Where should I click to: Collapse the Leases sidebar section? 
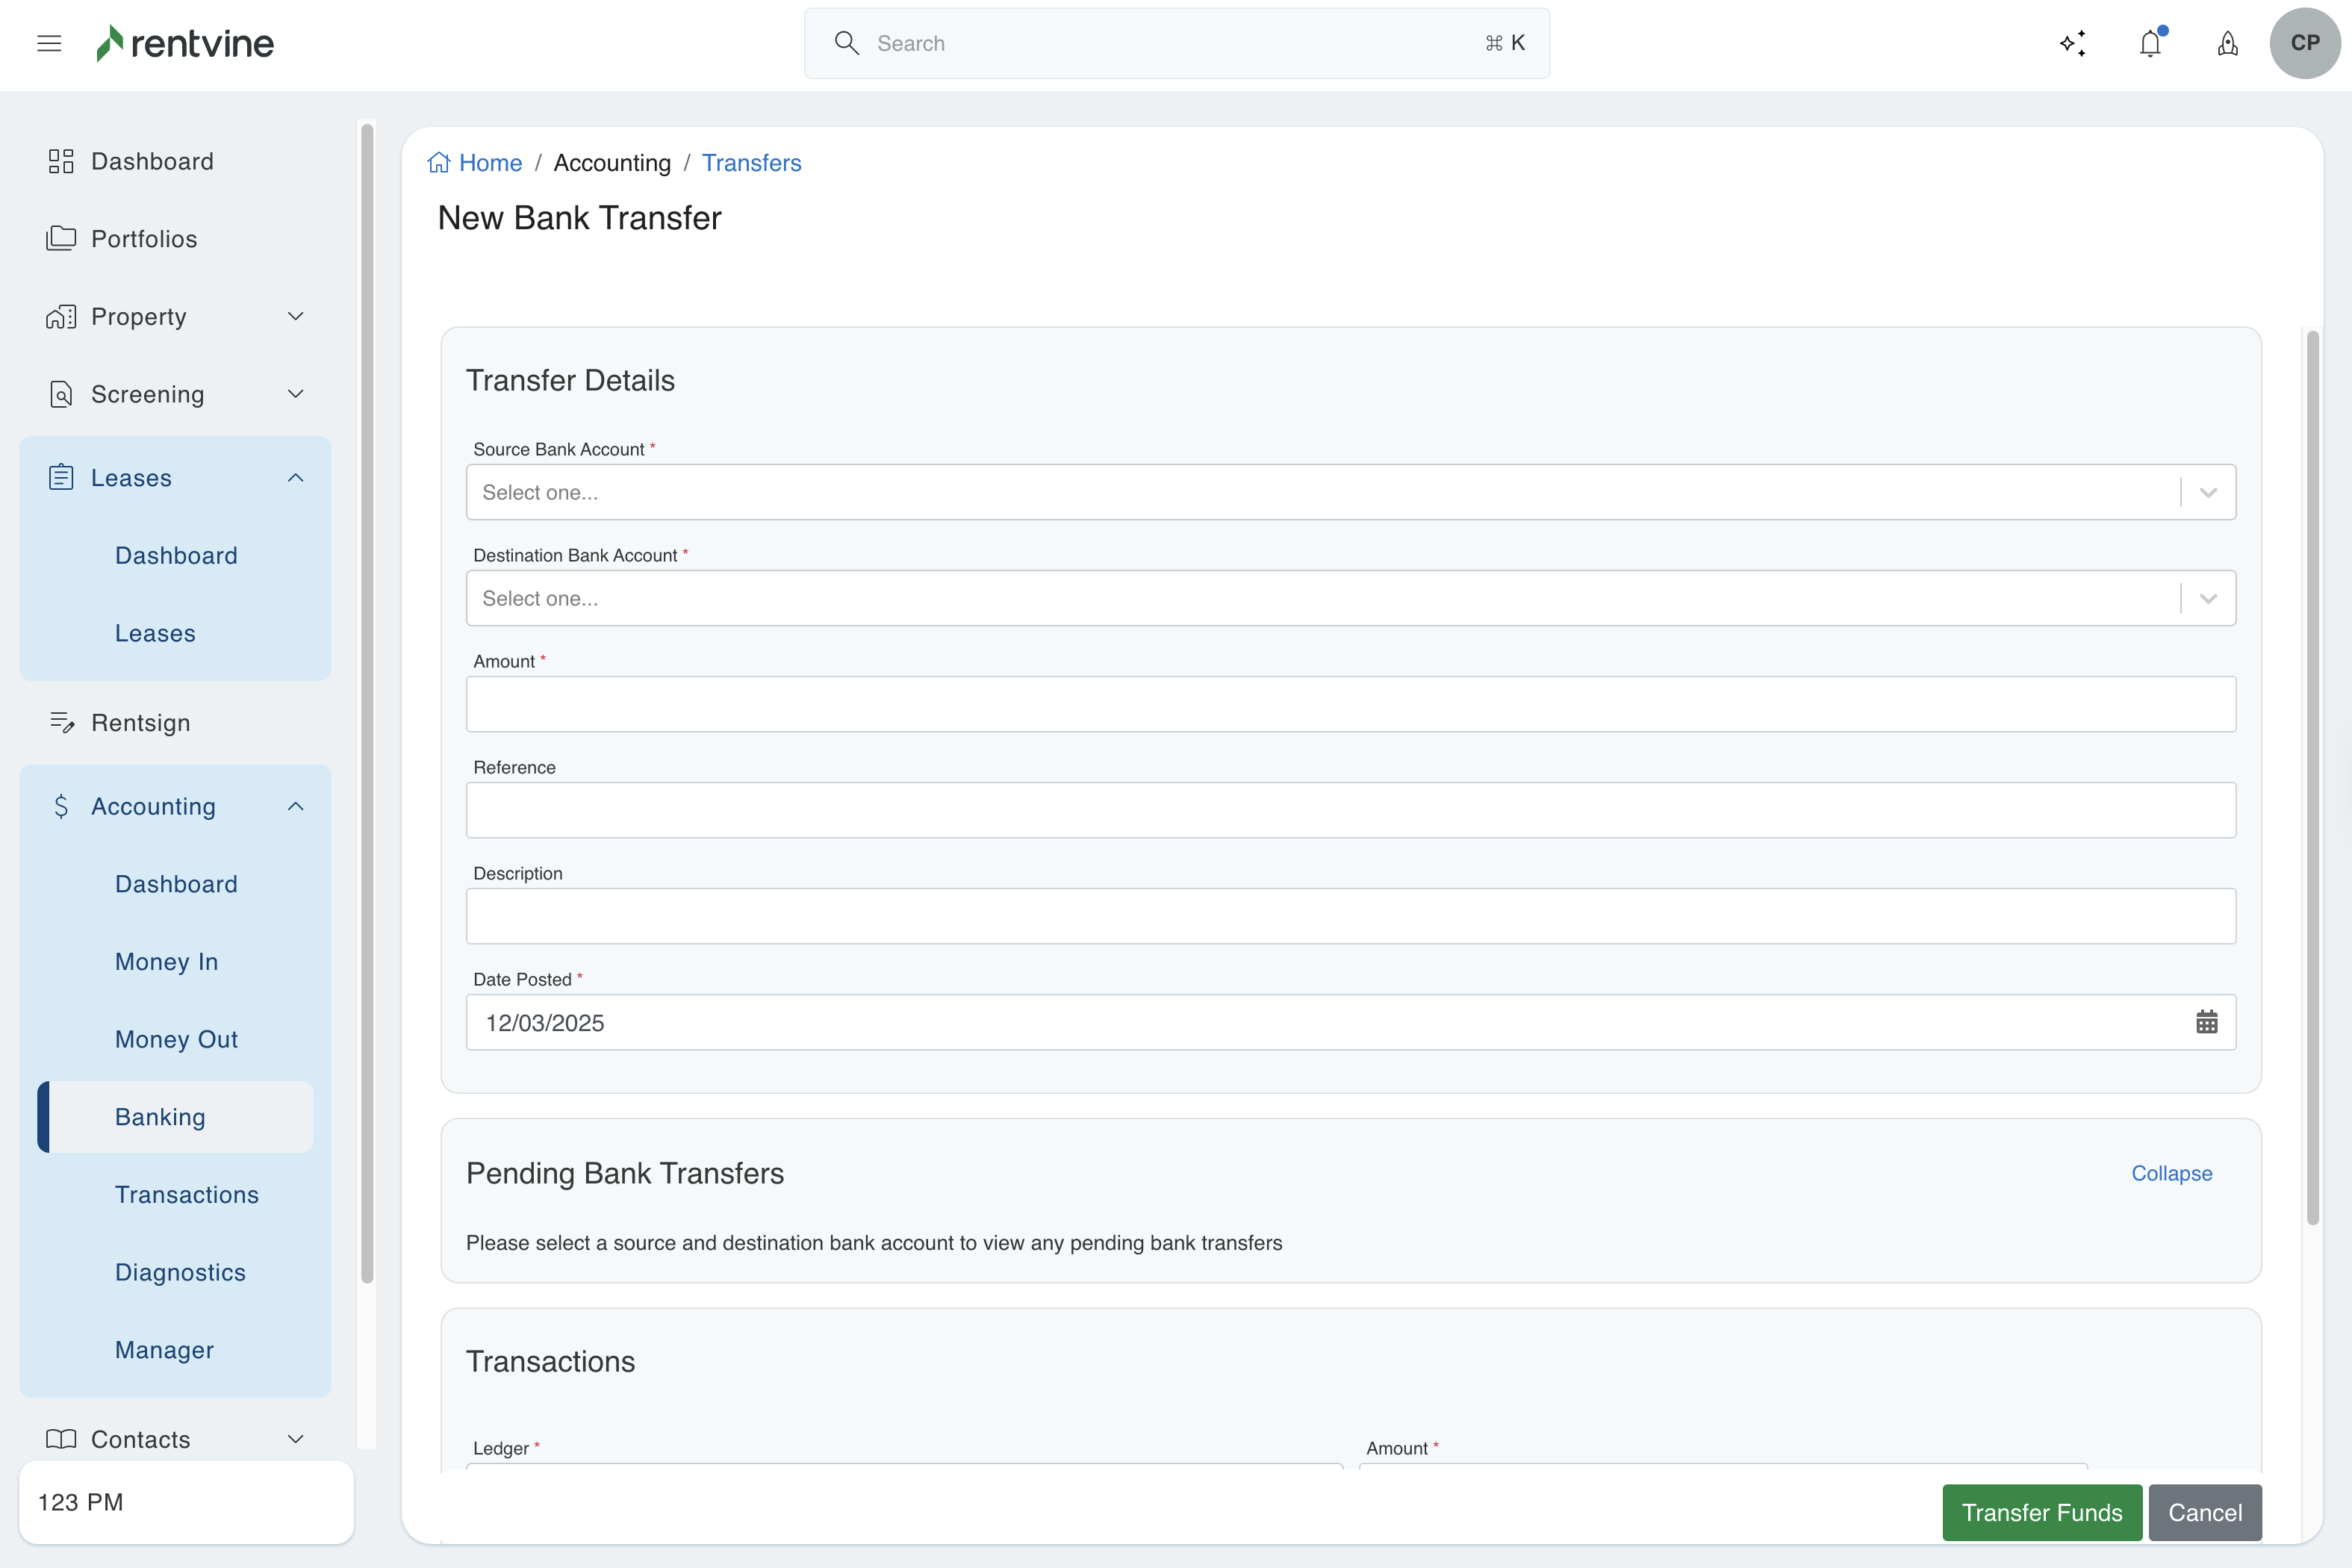(x=295, y=477)
